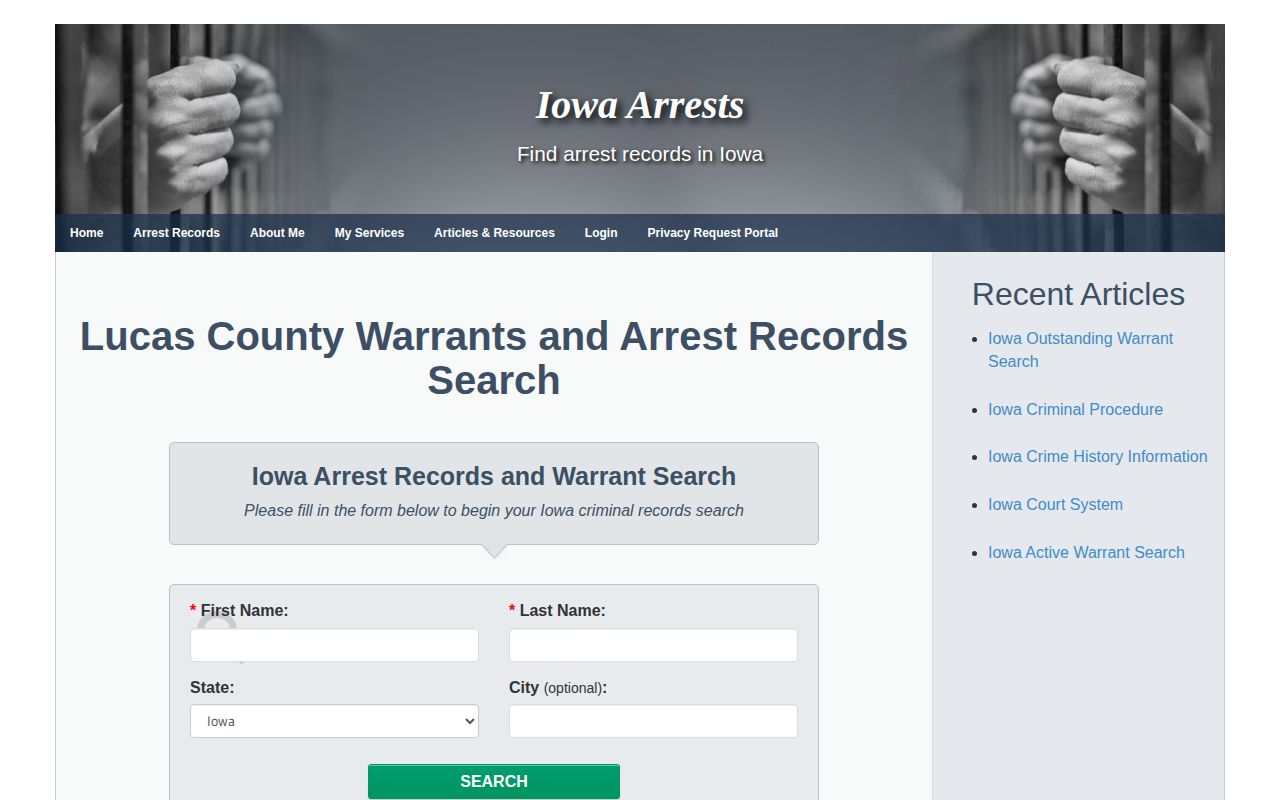Open the State dropdown showing Iowa
The height and width of the screenshot is (800, 1280).
tap(334, 721)
